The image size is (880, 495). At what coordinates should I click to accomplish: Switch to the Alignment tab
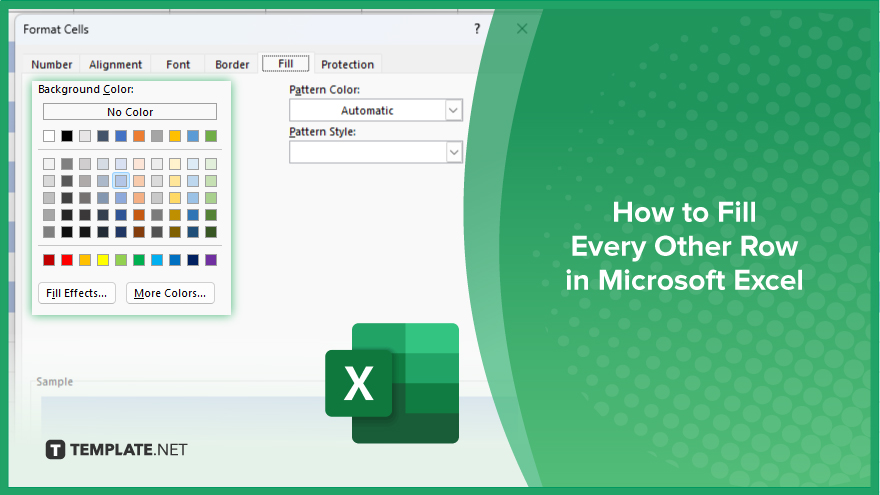coord(115,65)
